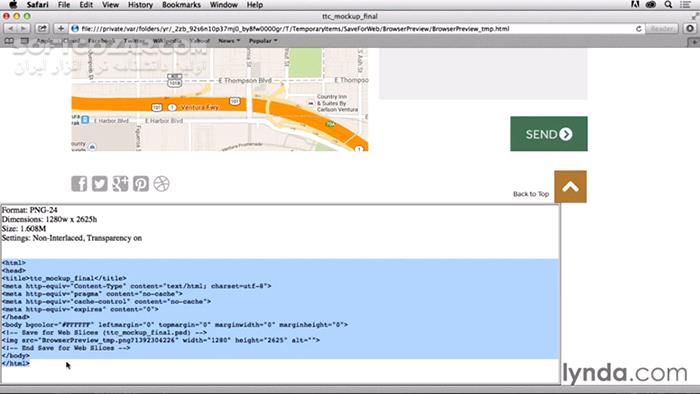Show the Reading List via the book icon
The height and width of the screenshot is (394, 700).
click(x=9, y=41)
